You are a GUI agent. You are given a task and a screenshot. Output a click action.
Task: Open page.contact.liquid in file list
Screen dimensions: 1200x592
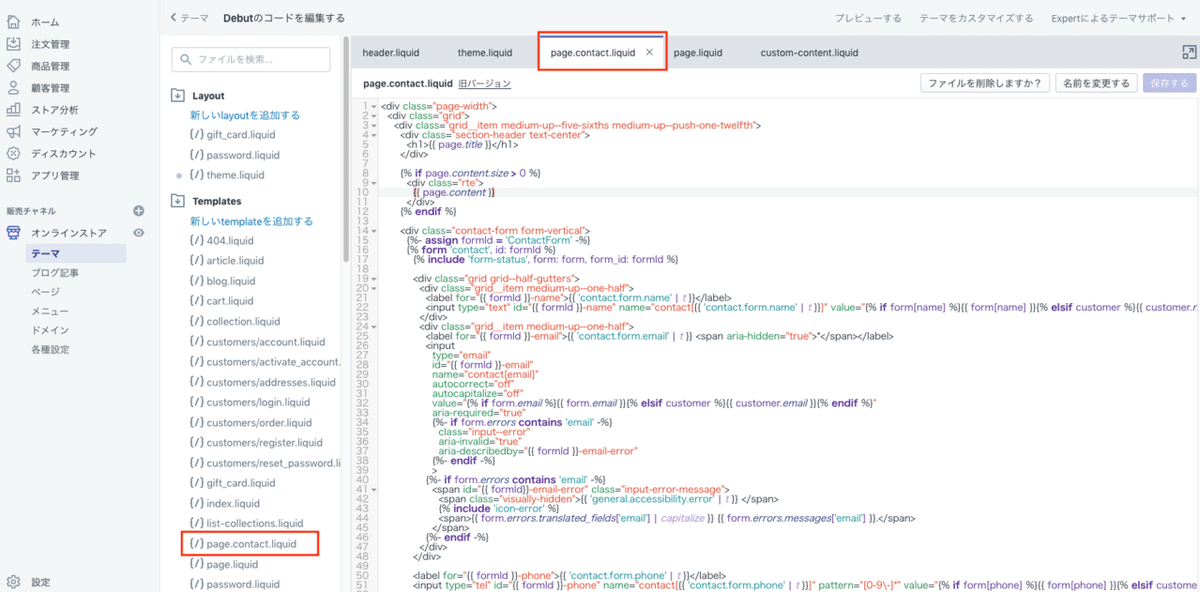[x=251, y=544]
